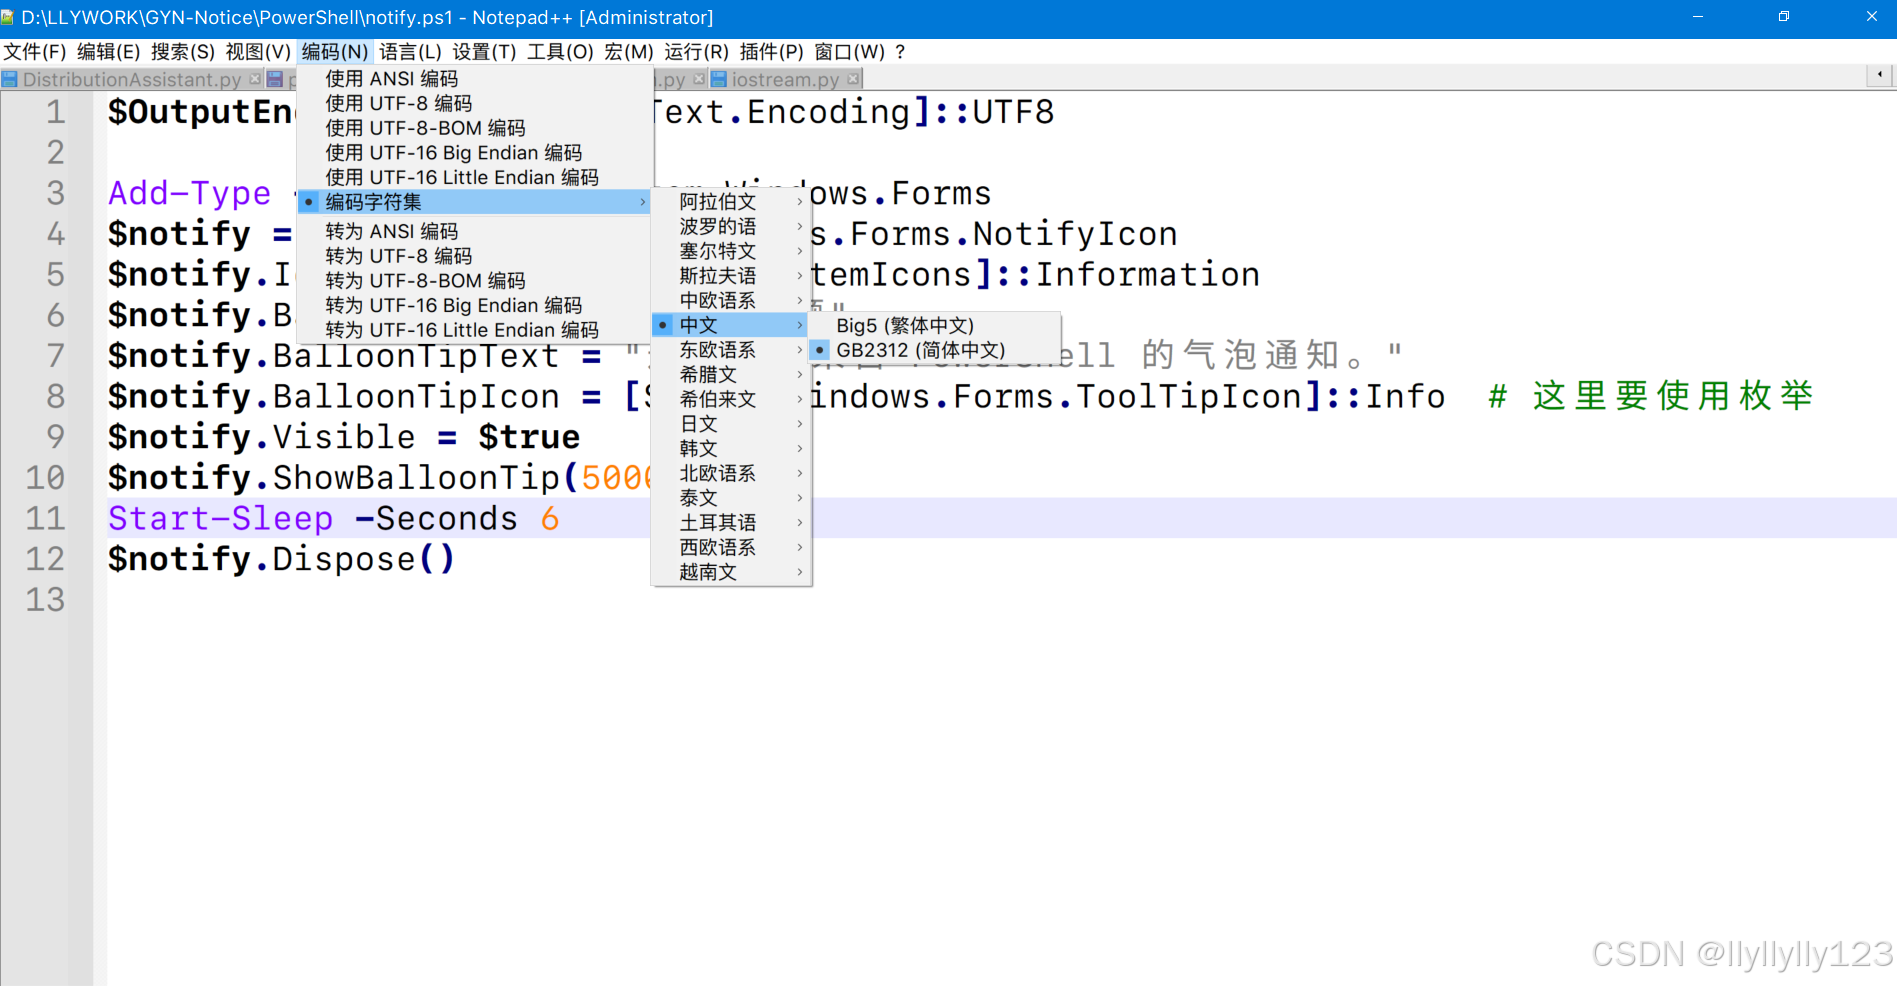
Task: Close the iostream.py tab
Action: [852, 79]
